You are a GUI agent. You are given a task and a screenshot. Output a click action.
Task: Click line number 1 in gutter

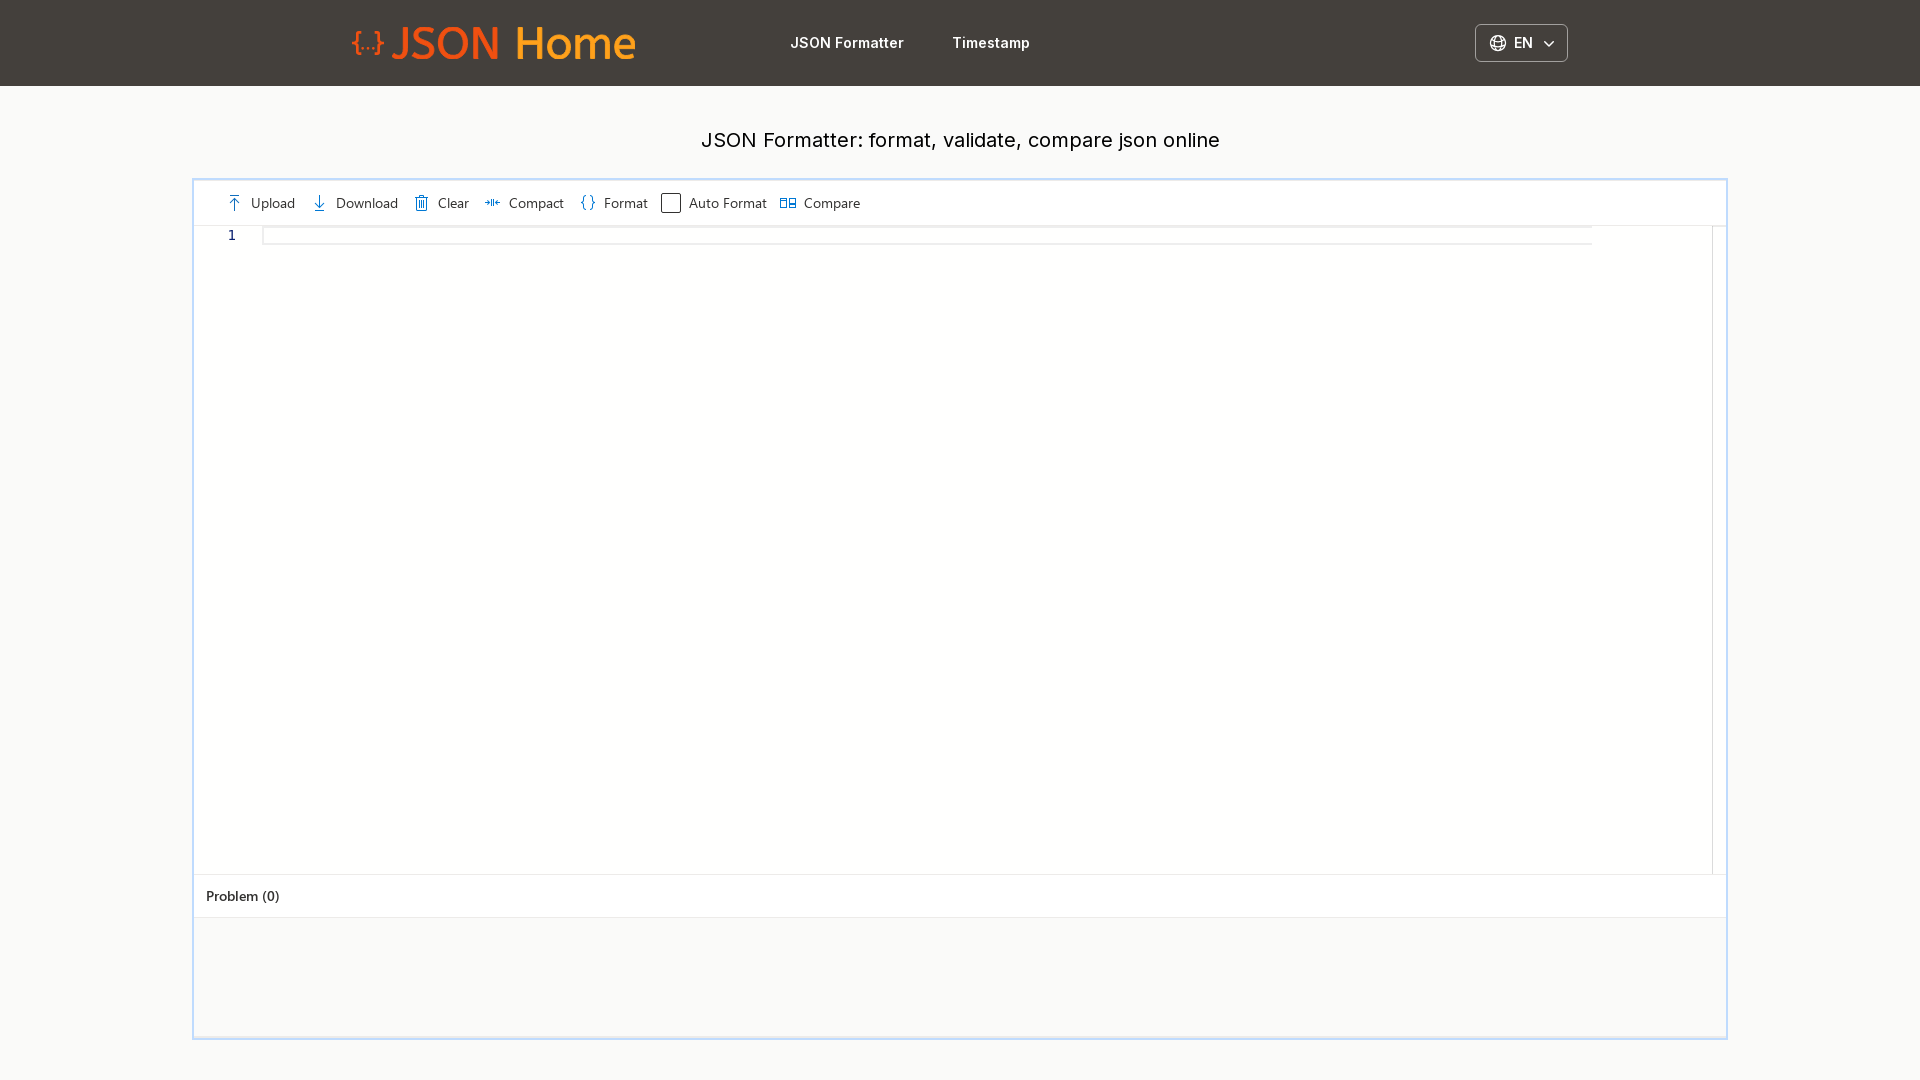coord(232,235)
